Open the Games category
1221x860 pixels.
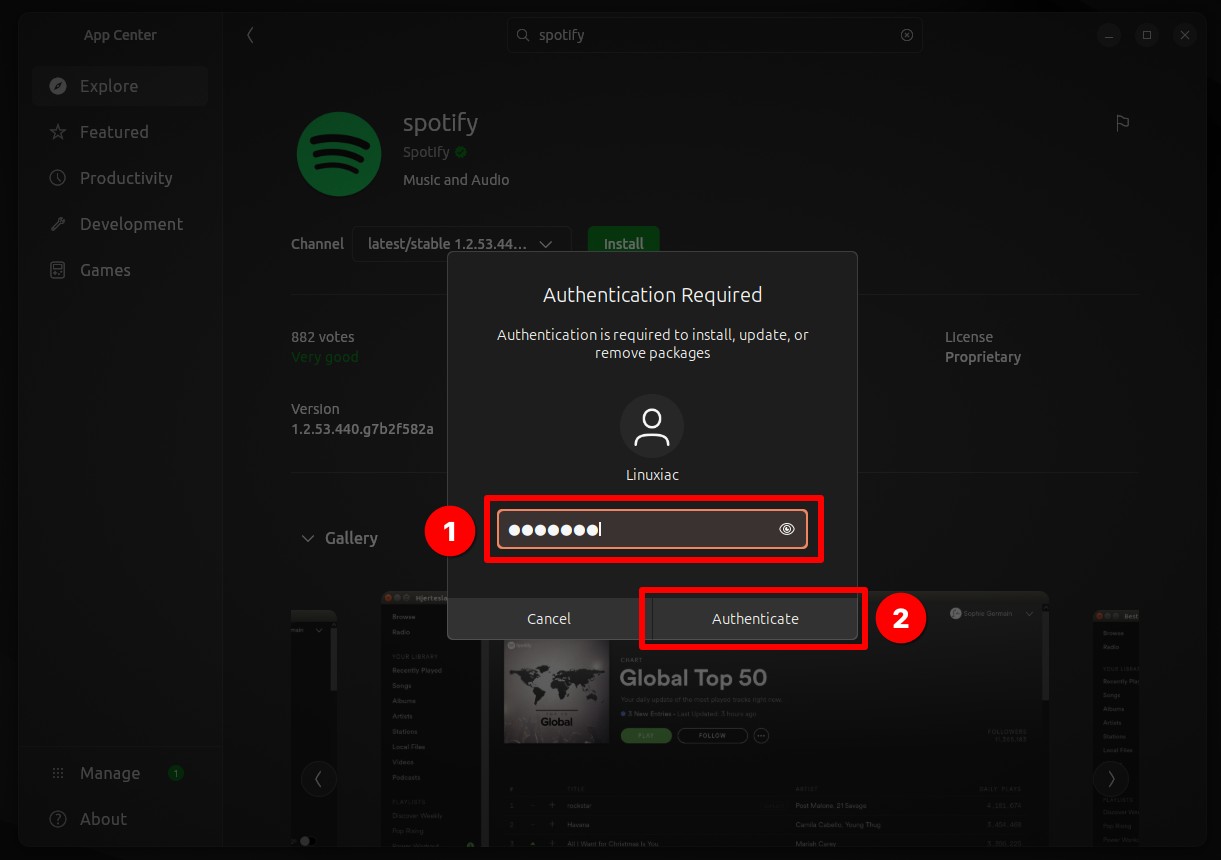(120, 270)
